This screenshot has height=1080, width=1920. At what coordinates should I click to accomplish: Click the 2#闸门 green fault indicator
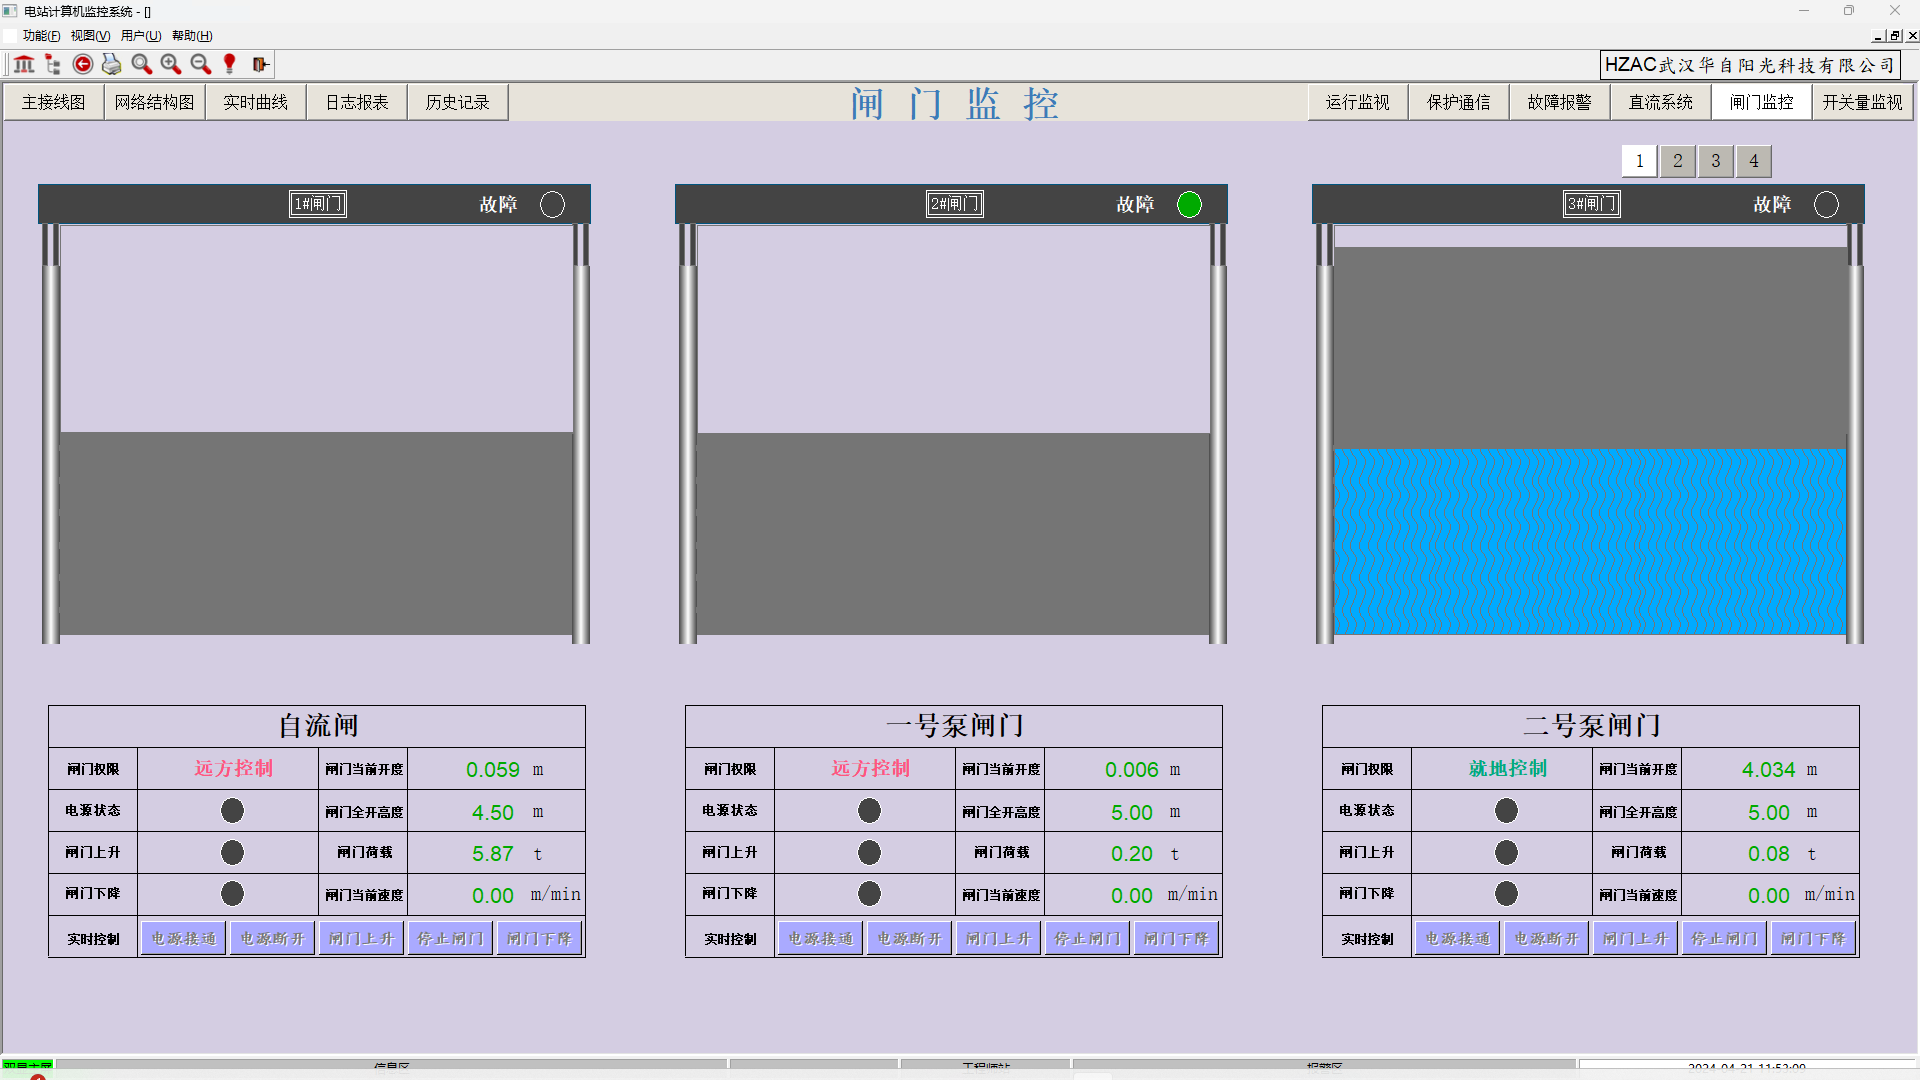1189,204
